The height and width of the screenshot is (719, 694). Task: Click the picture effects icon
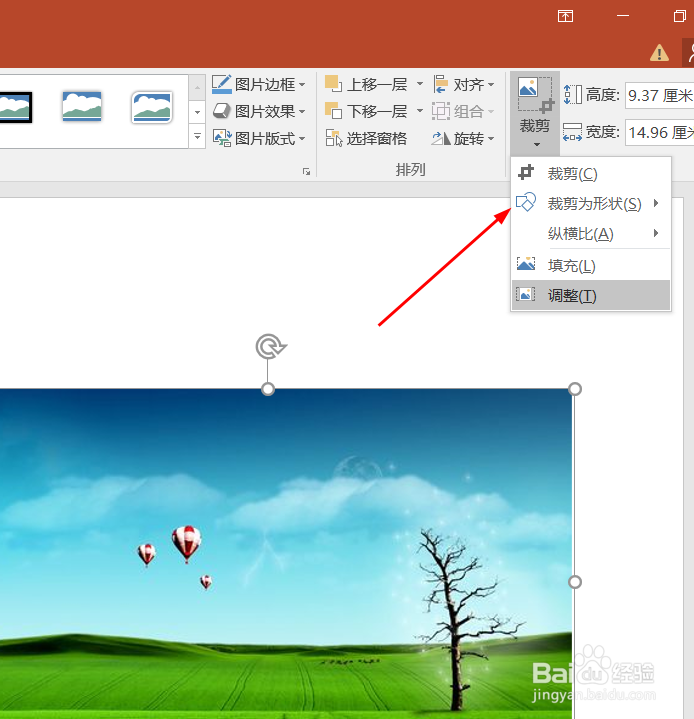[222, 111]
